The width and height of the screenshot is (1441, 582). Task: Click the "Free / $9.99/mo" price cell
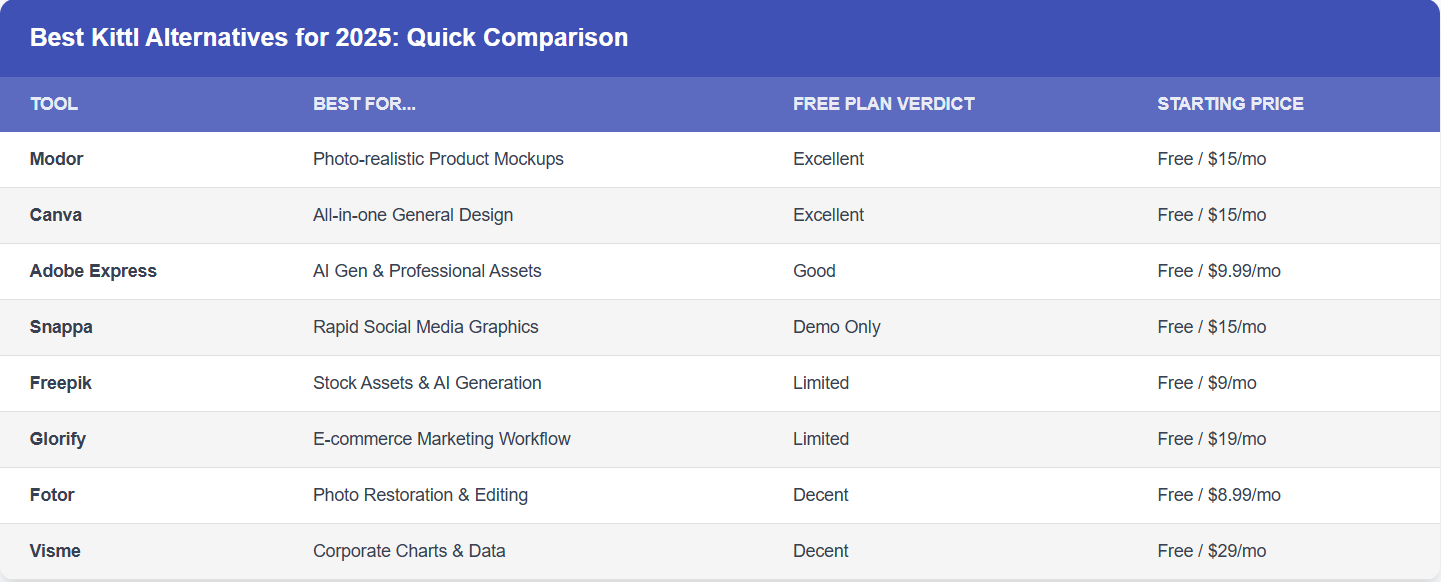[x=1218, y=271]
